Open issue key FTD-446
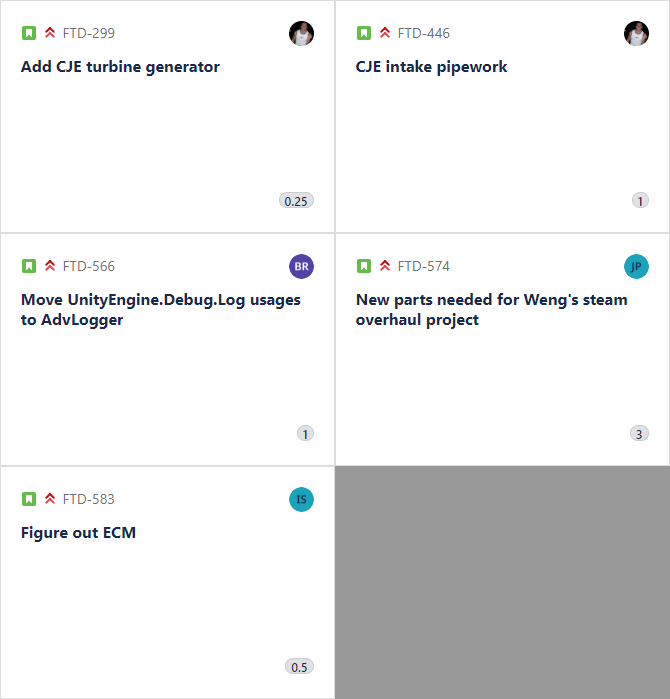The height and width of the screenshot is (699, 670). click(x=423, y=33)
